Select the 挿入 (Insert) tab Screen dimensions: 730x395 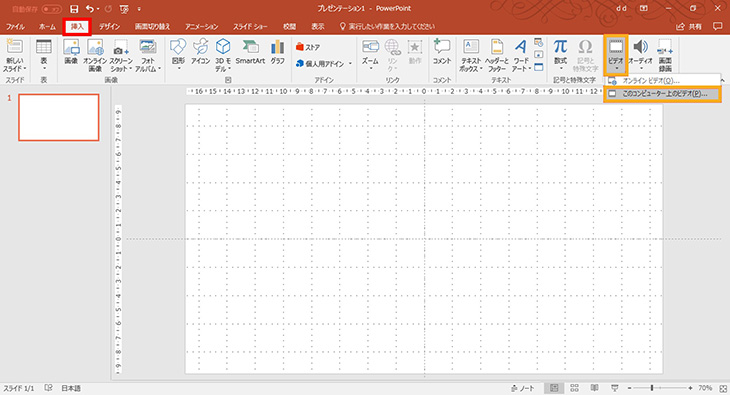77,27
